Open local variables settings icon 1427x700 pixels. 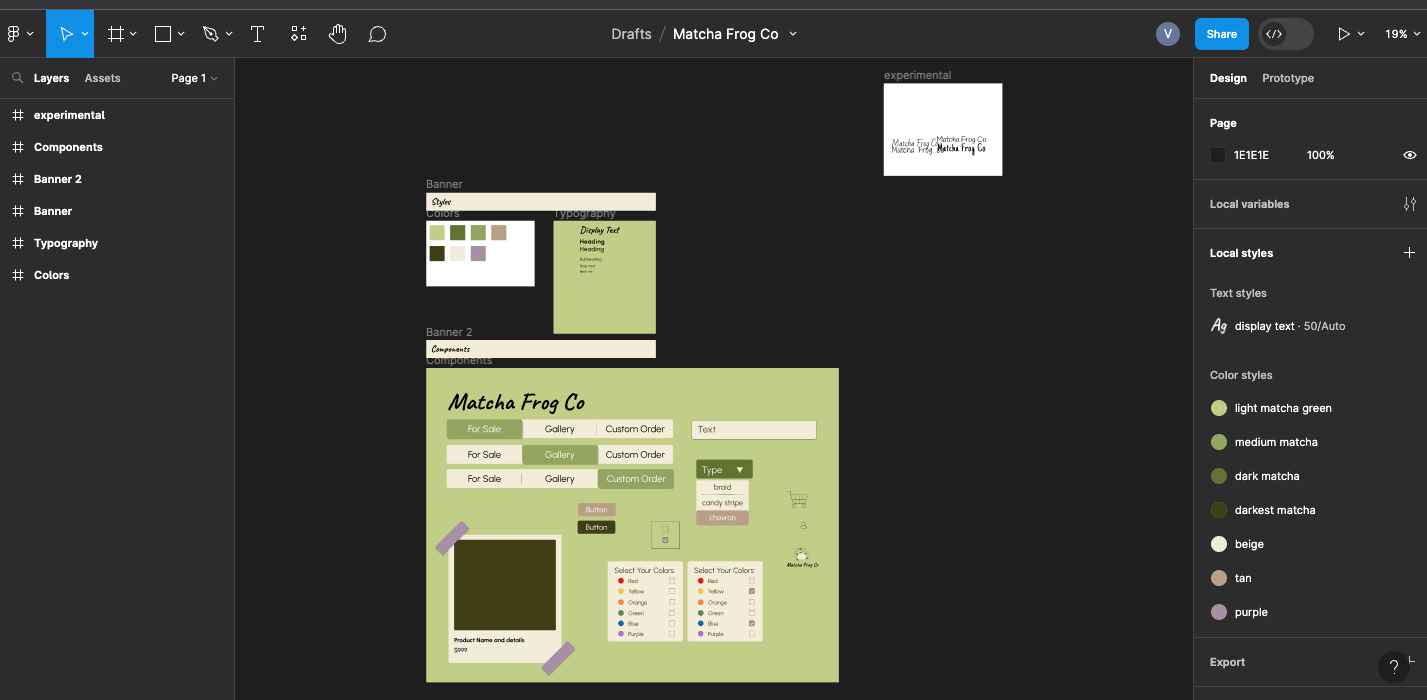1409,204
